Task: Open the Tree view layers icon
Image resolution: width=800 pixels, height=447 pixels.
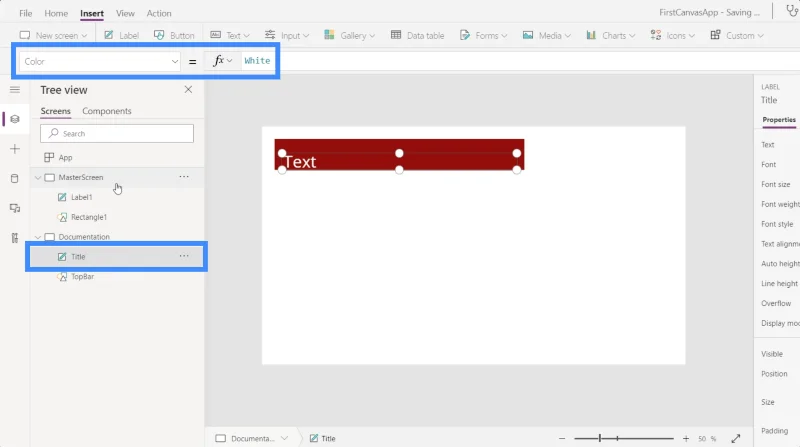Action: coord(15,119)
